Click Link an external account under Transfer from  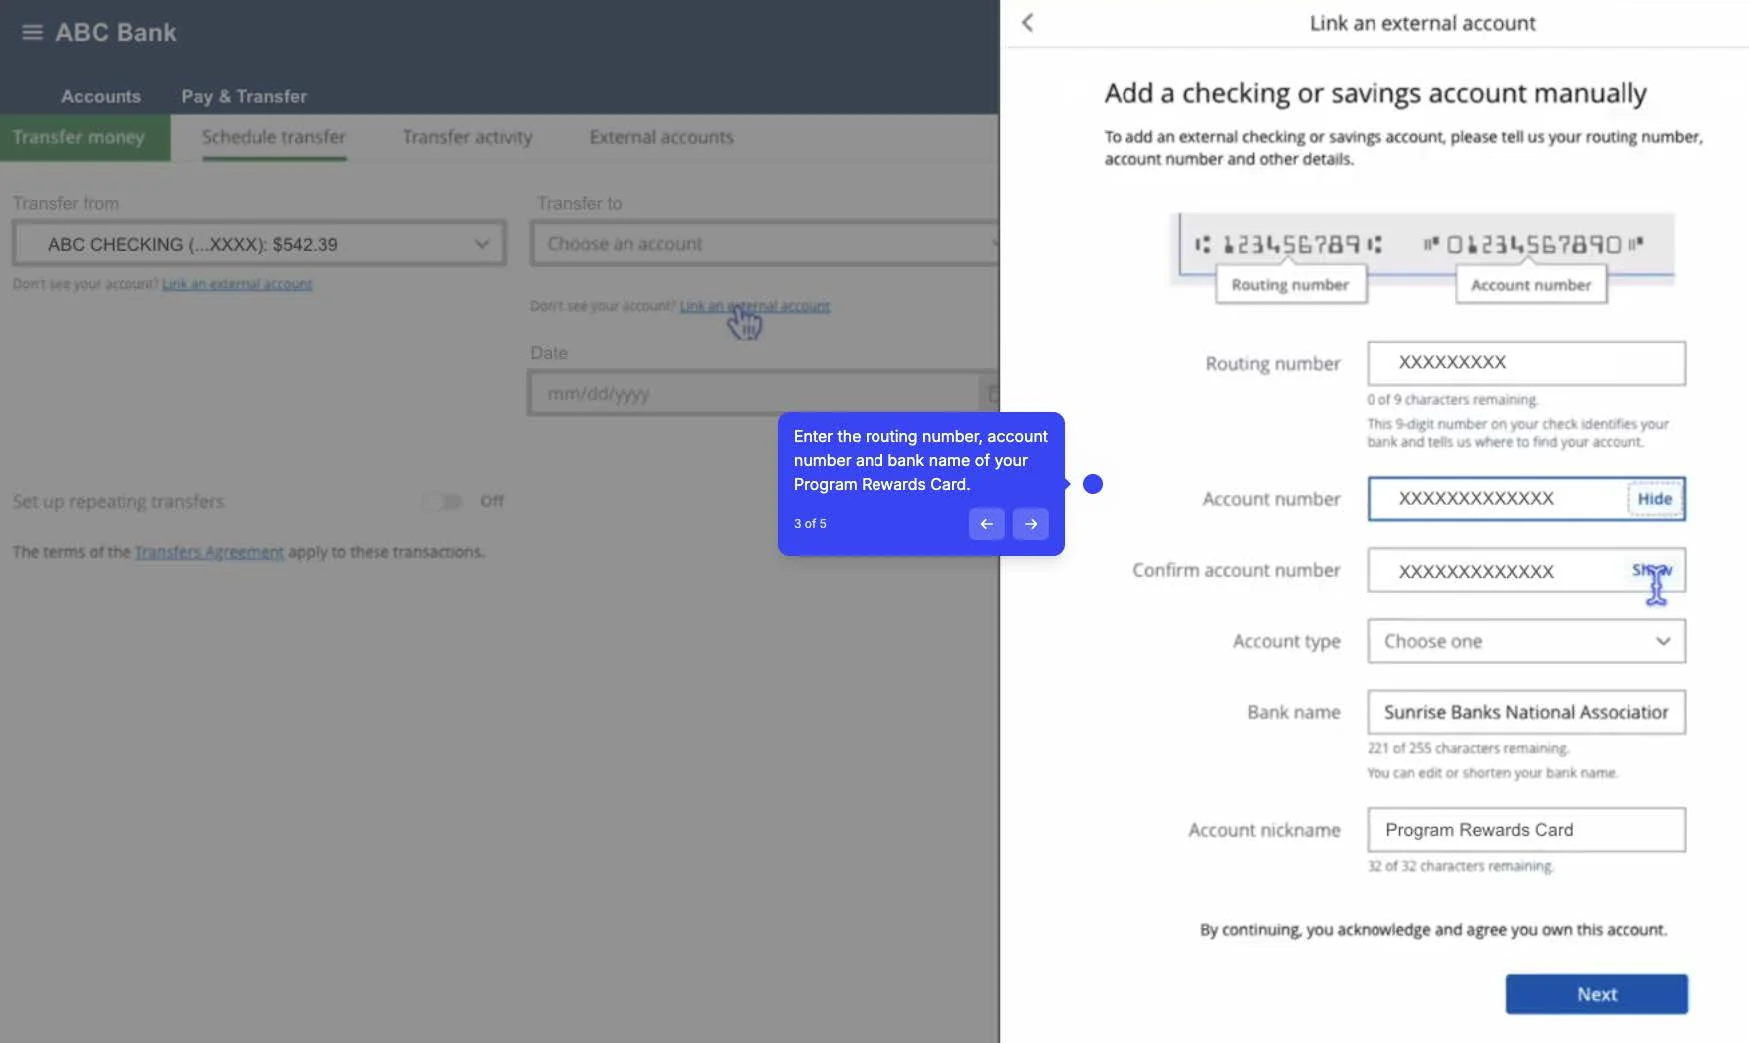tap(237, 284)
